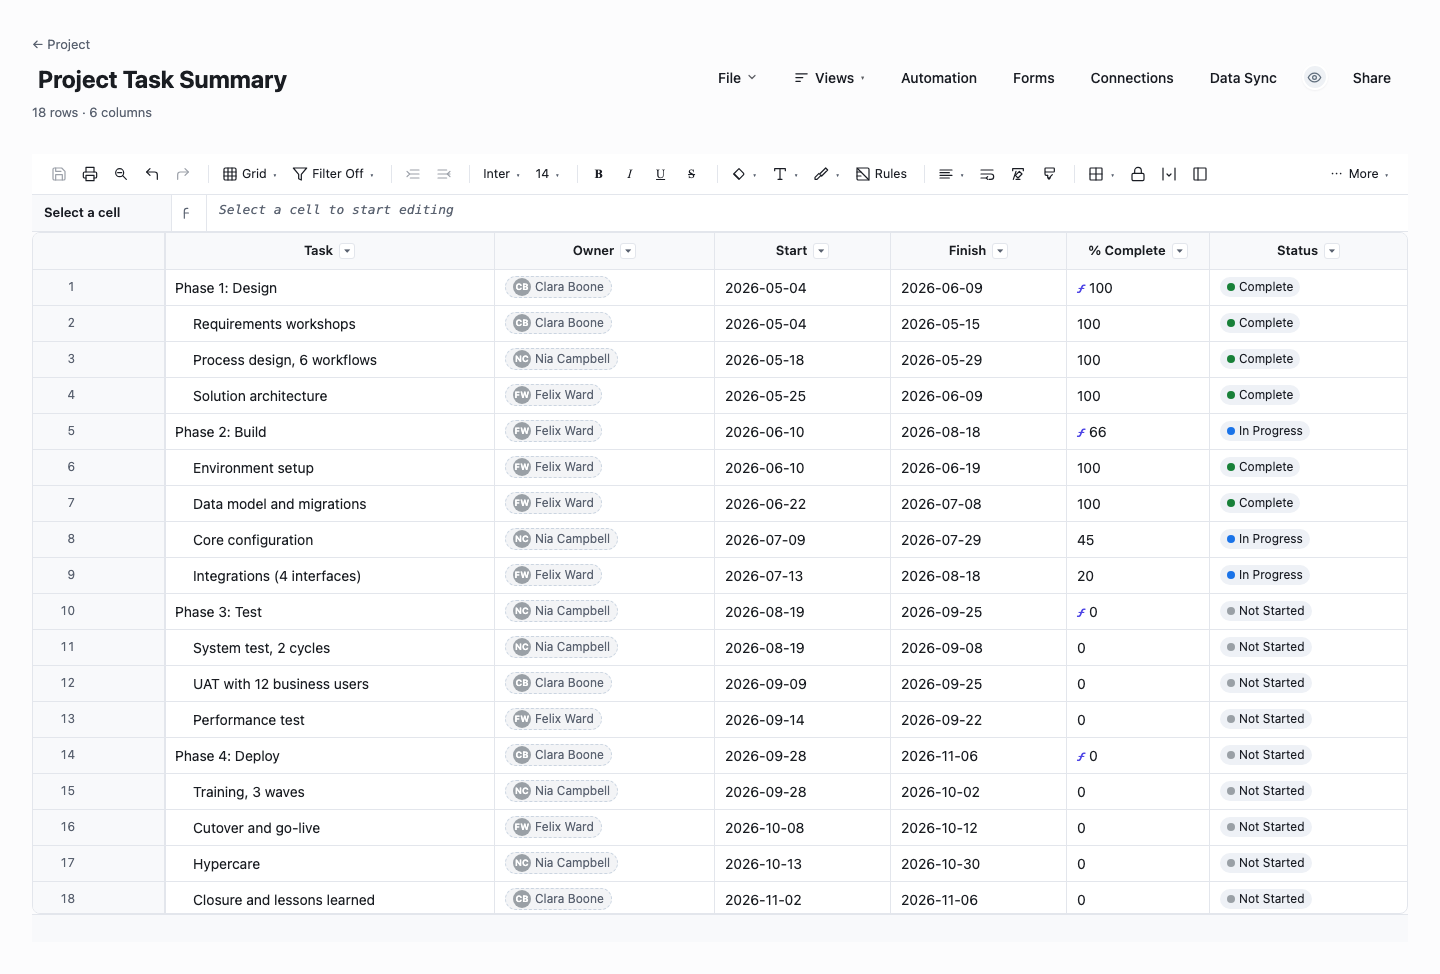Click the formula icon in Phase 3: Test % Complete
Screen dimensions: 1440x974
(x=1081, y=613)
